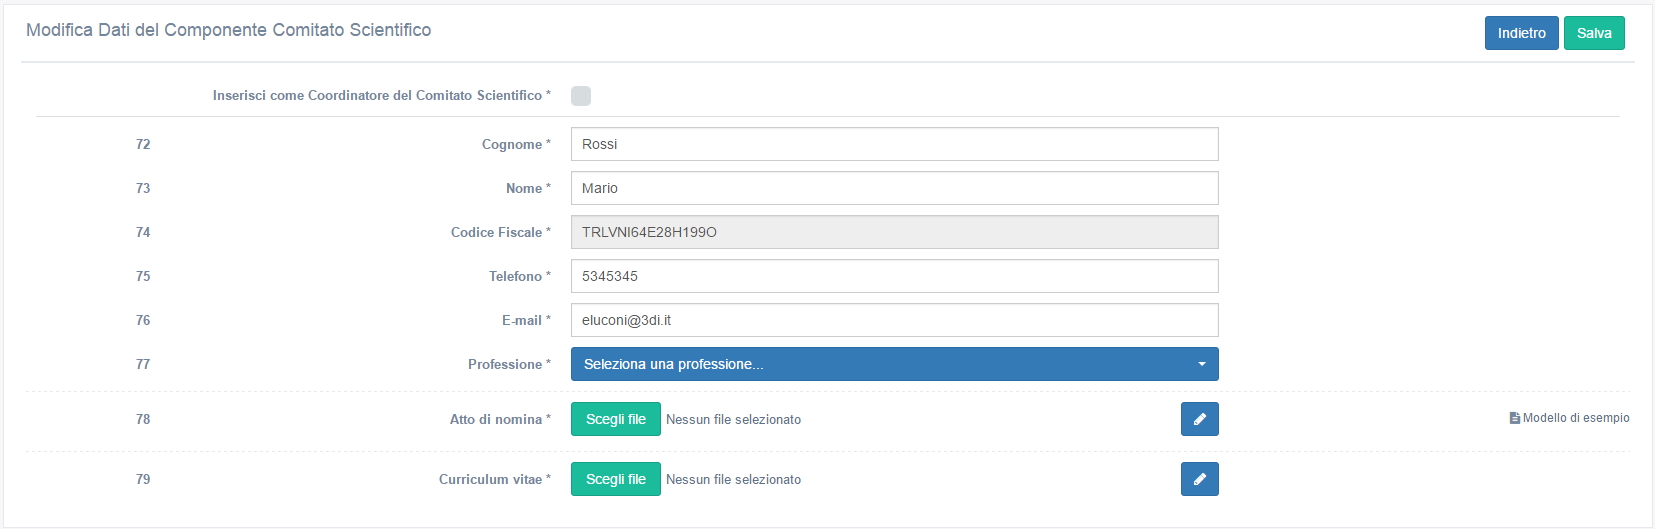
Task: Click the Nessun file selezionato text for Atto di nomina
Action: tap(733, 420)
